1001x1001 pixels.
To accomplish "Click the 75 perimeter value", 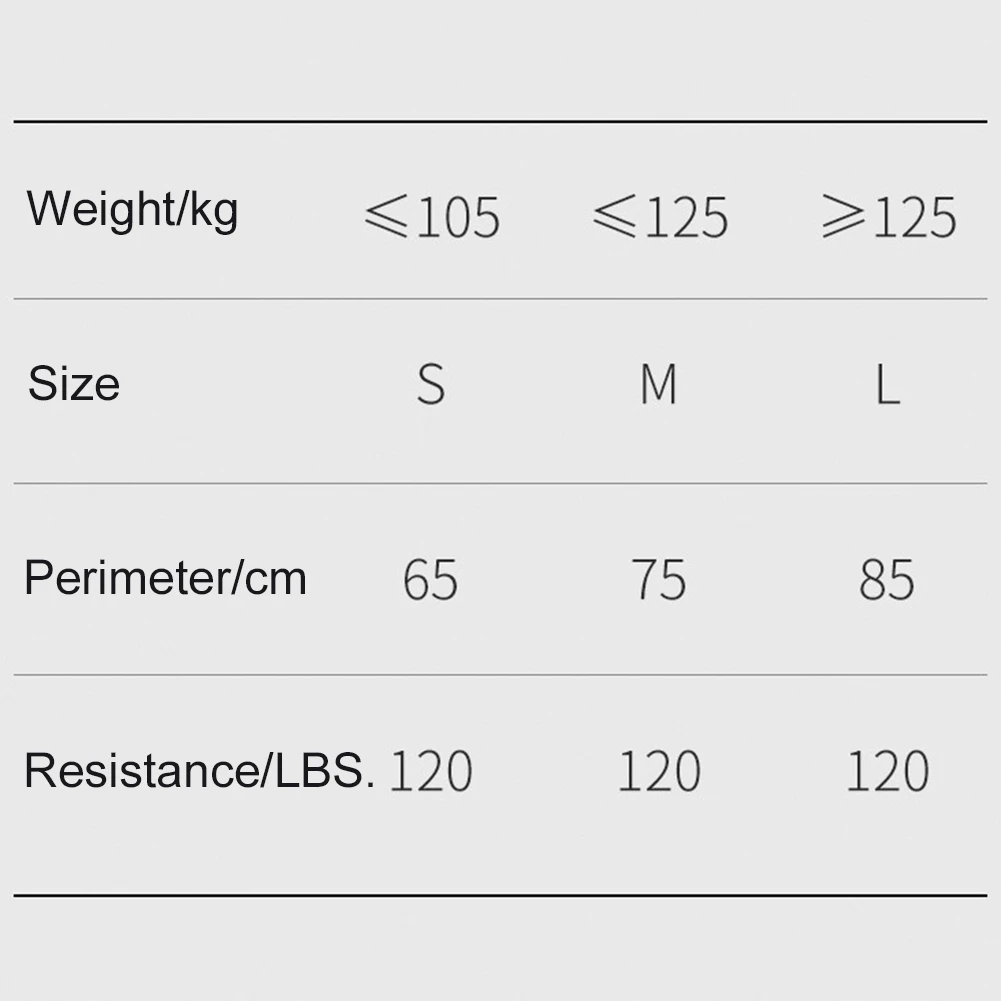I will tap(659, 580).
